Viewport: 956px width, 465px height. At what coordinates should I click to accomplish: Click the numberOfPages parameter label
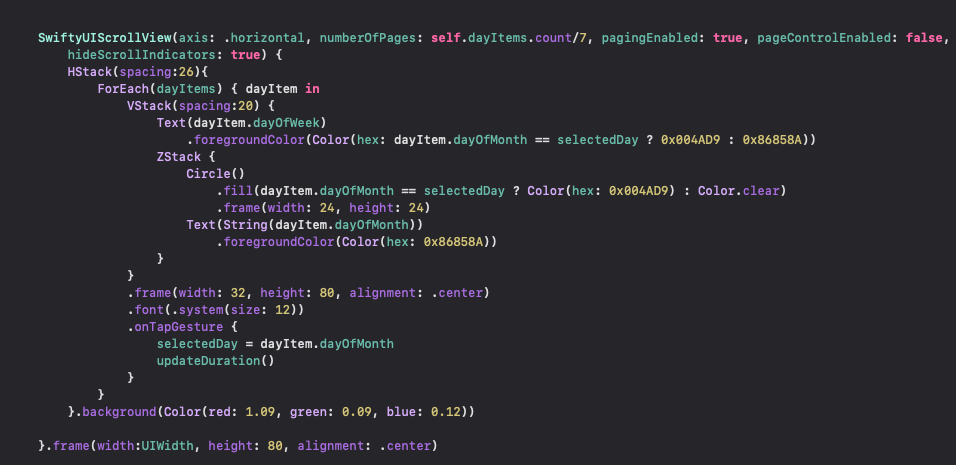368,38
